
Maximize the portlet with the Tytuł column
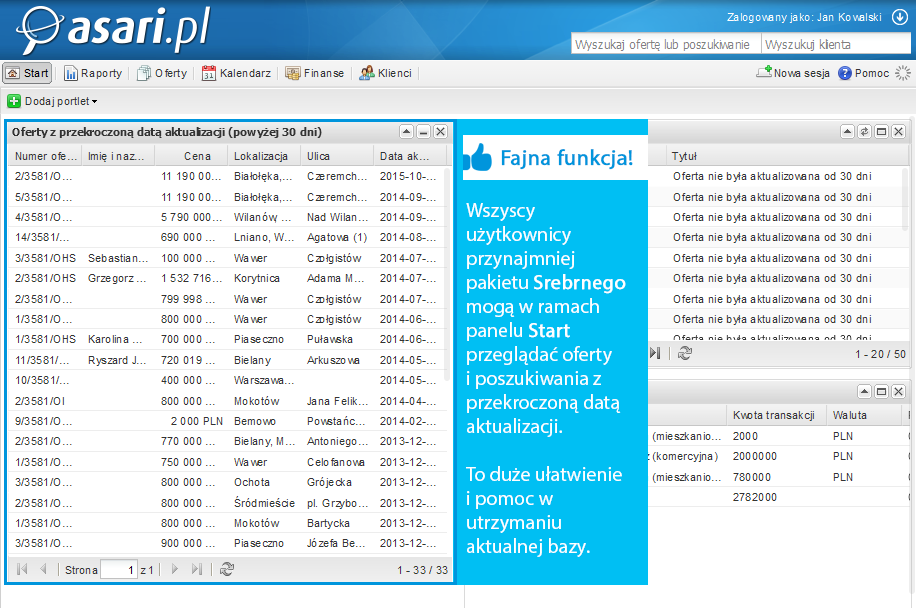(x=882, y=132)
